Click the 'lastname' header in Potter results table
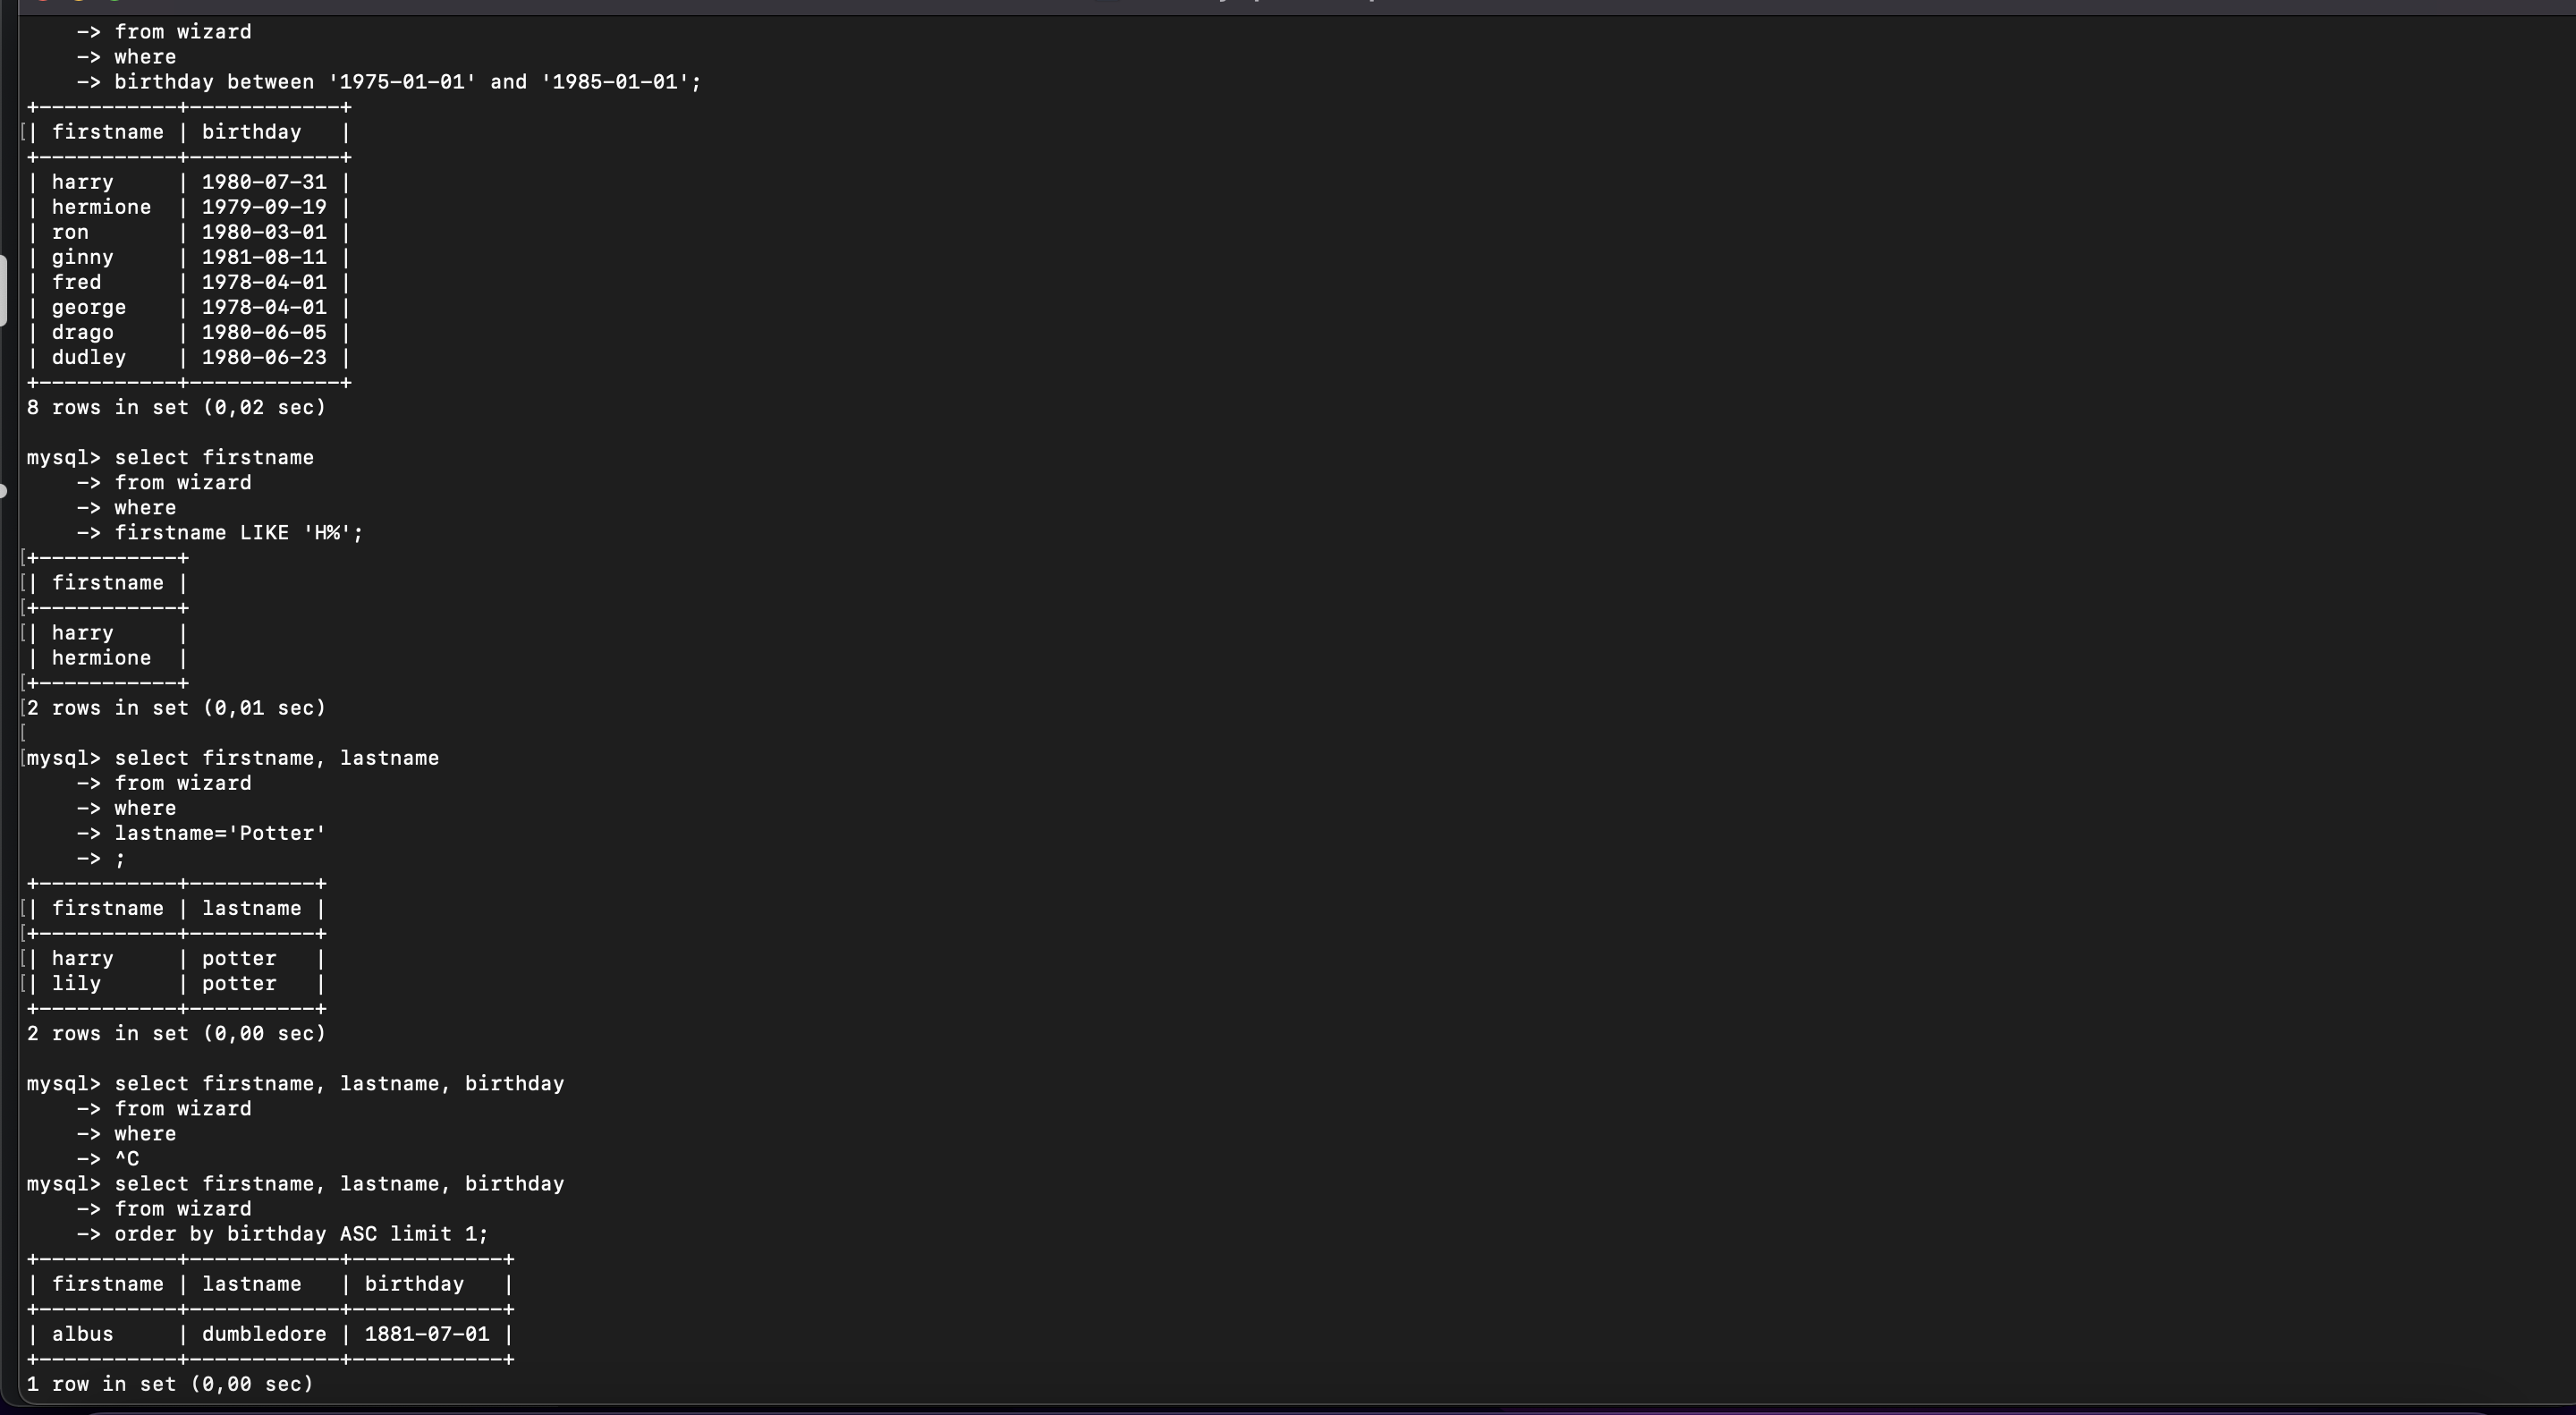The height and width of the screenshot is (1415, 2576). 252,908
